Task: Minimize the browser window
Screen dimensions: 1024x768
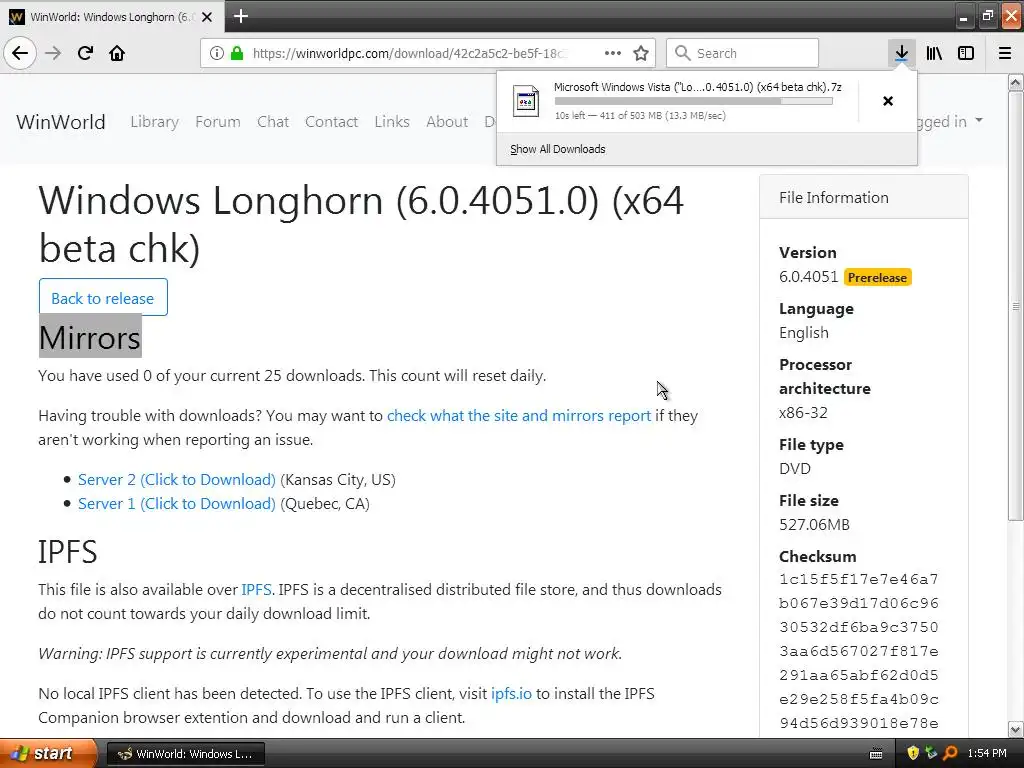Action: 963,16
